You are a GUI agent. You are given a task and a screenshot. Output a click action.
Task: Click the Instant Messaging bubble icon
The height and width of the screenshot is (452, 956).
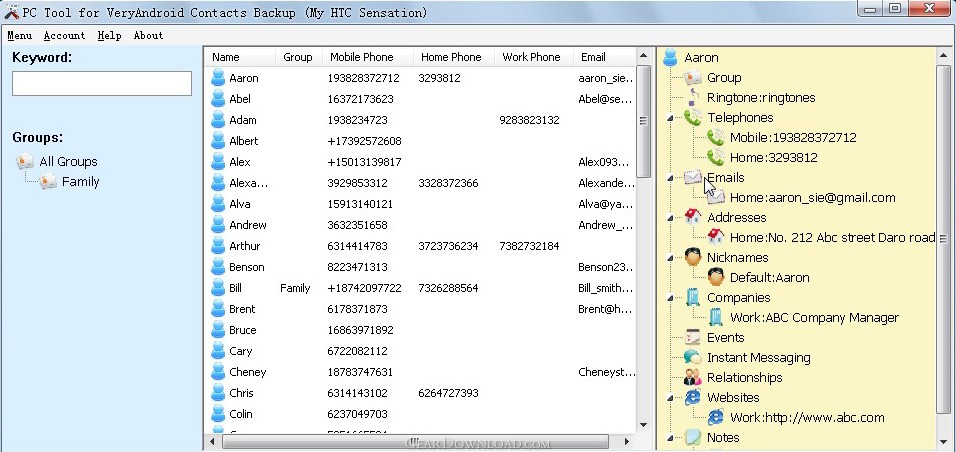(693, 357)
